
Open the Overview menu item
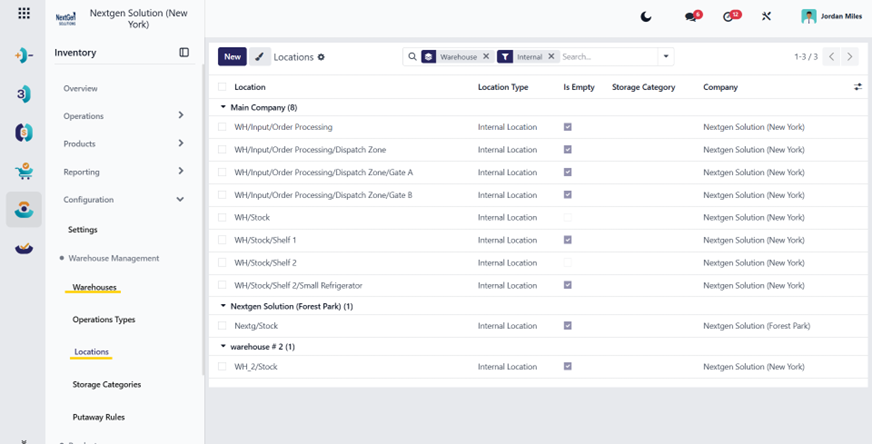[x=81, y=88]
